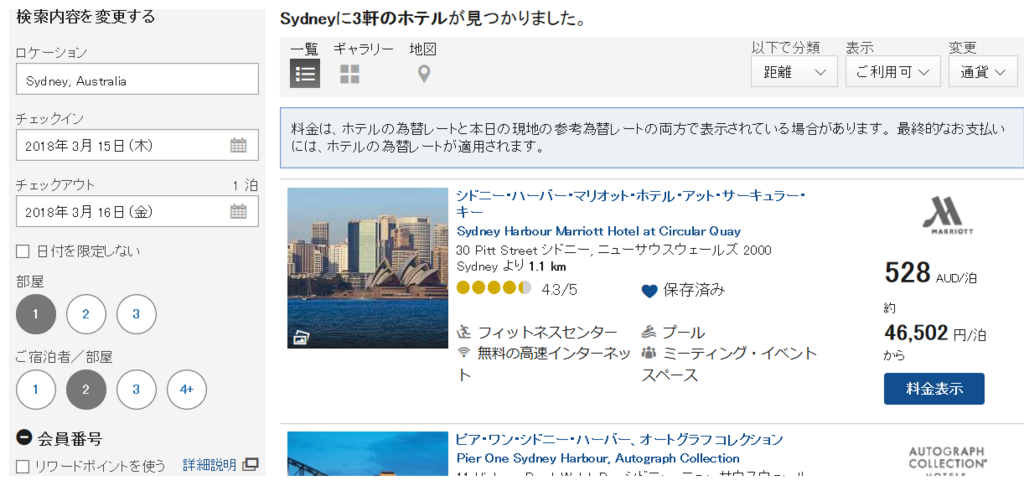Switch to list view icon
The height and width of the screenshot is (491, 1024).
coord(305,73)
